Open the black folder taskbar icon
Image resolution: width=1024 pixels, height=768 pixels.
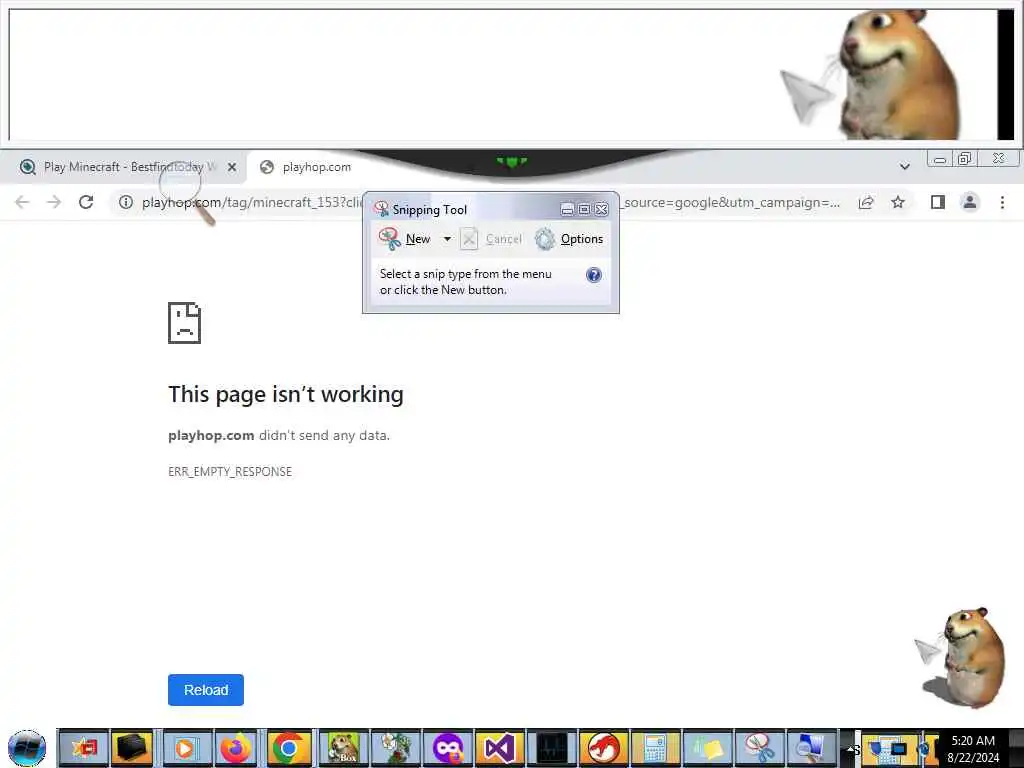point(133,748)
